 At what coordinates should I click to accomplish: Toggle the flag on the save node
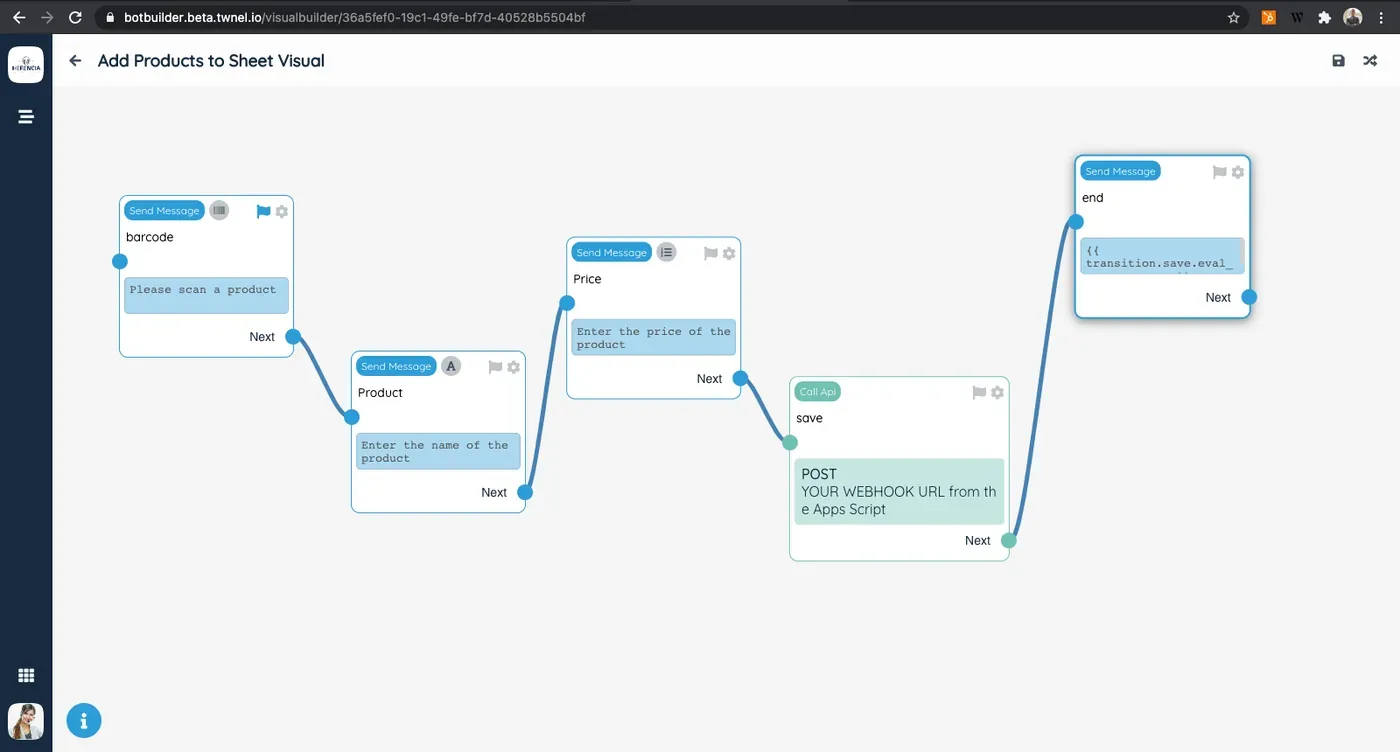[979, 393]
